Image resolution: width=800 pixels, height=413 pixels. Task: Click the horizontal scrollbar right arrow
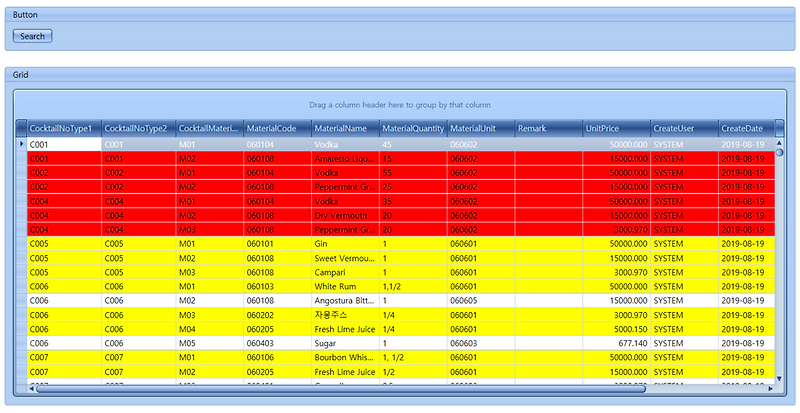[x=770, y=389]
